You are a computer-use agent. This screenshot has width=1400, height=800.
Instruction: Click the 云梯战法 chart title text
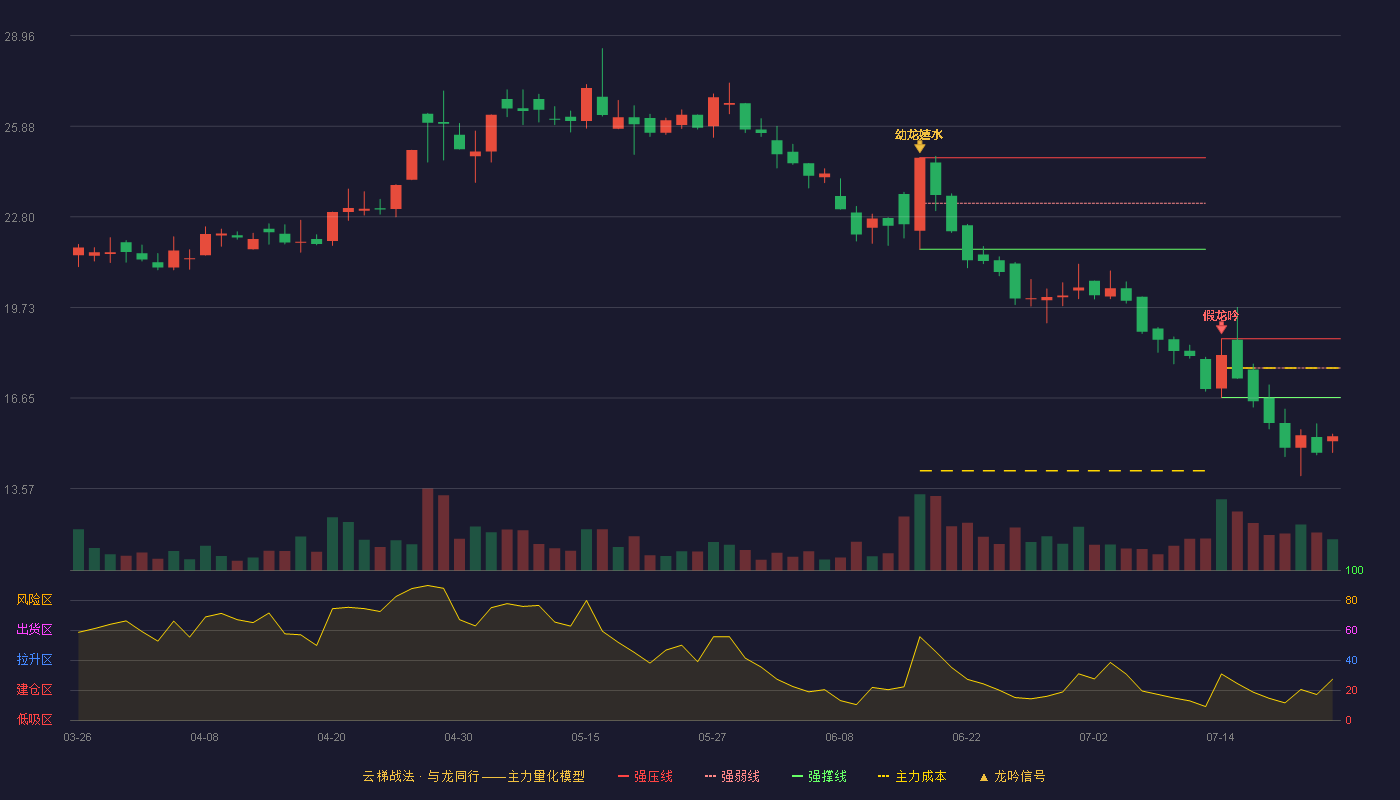[x=388, y=776]
